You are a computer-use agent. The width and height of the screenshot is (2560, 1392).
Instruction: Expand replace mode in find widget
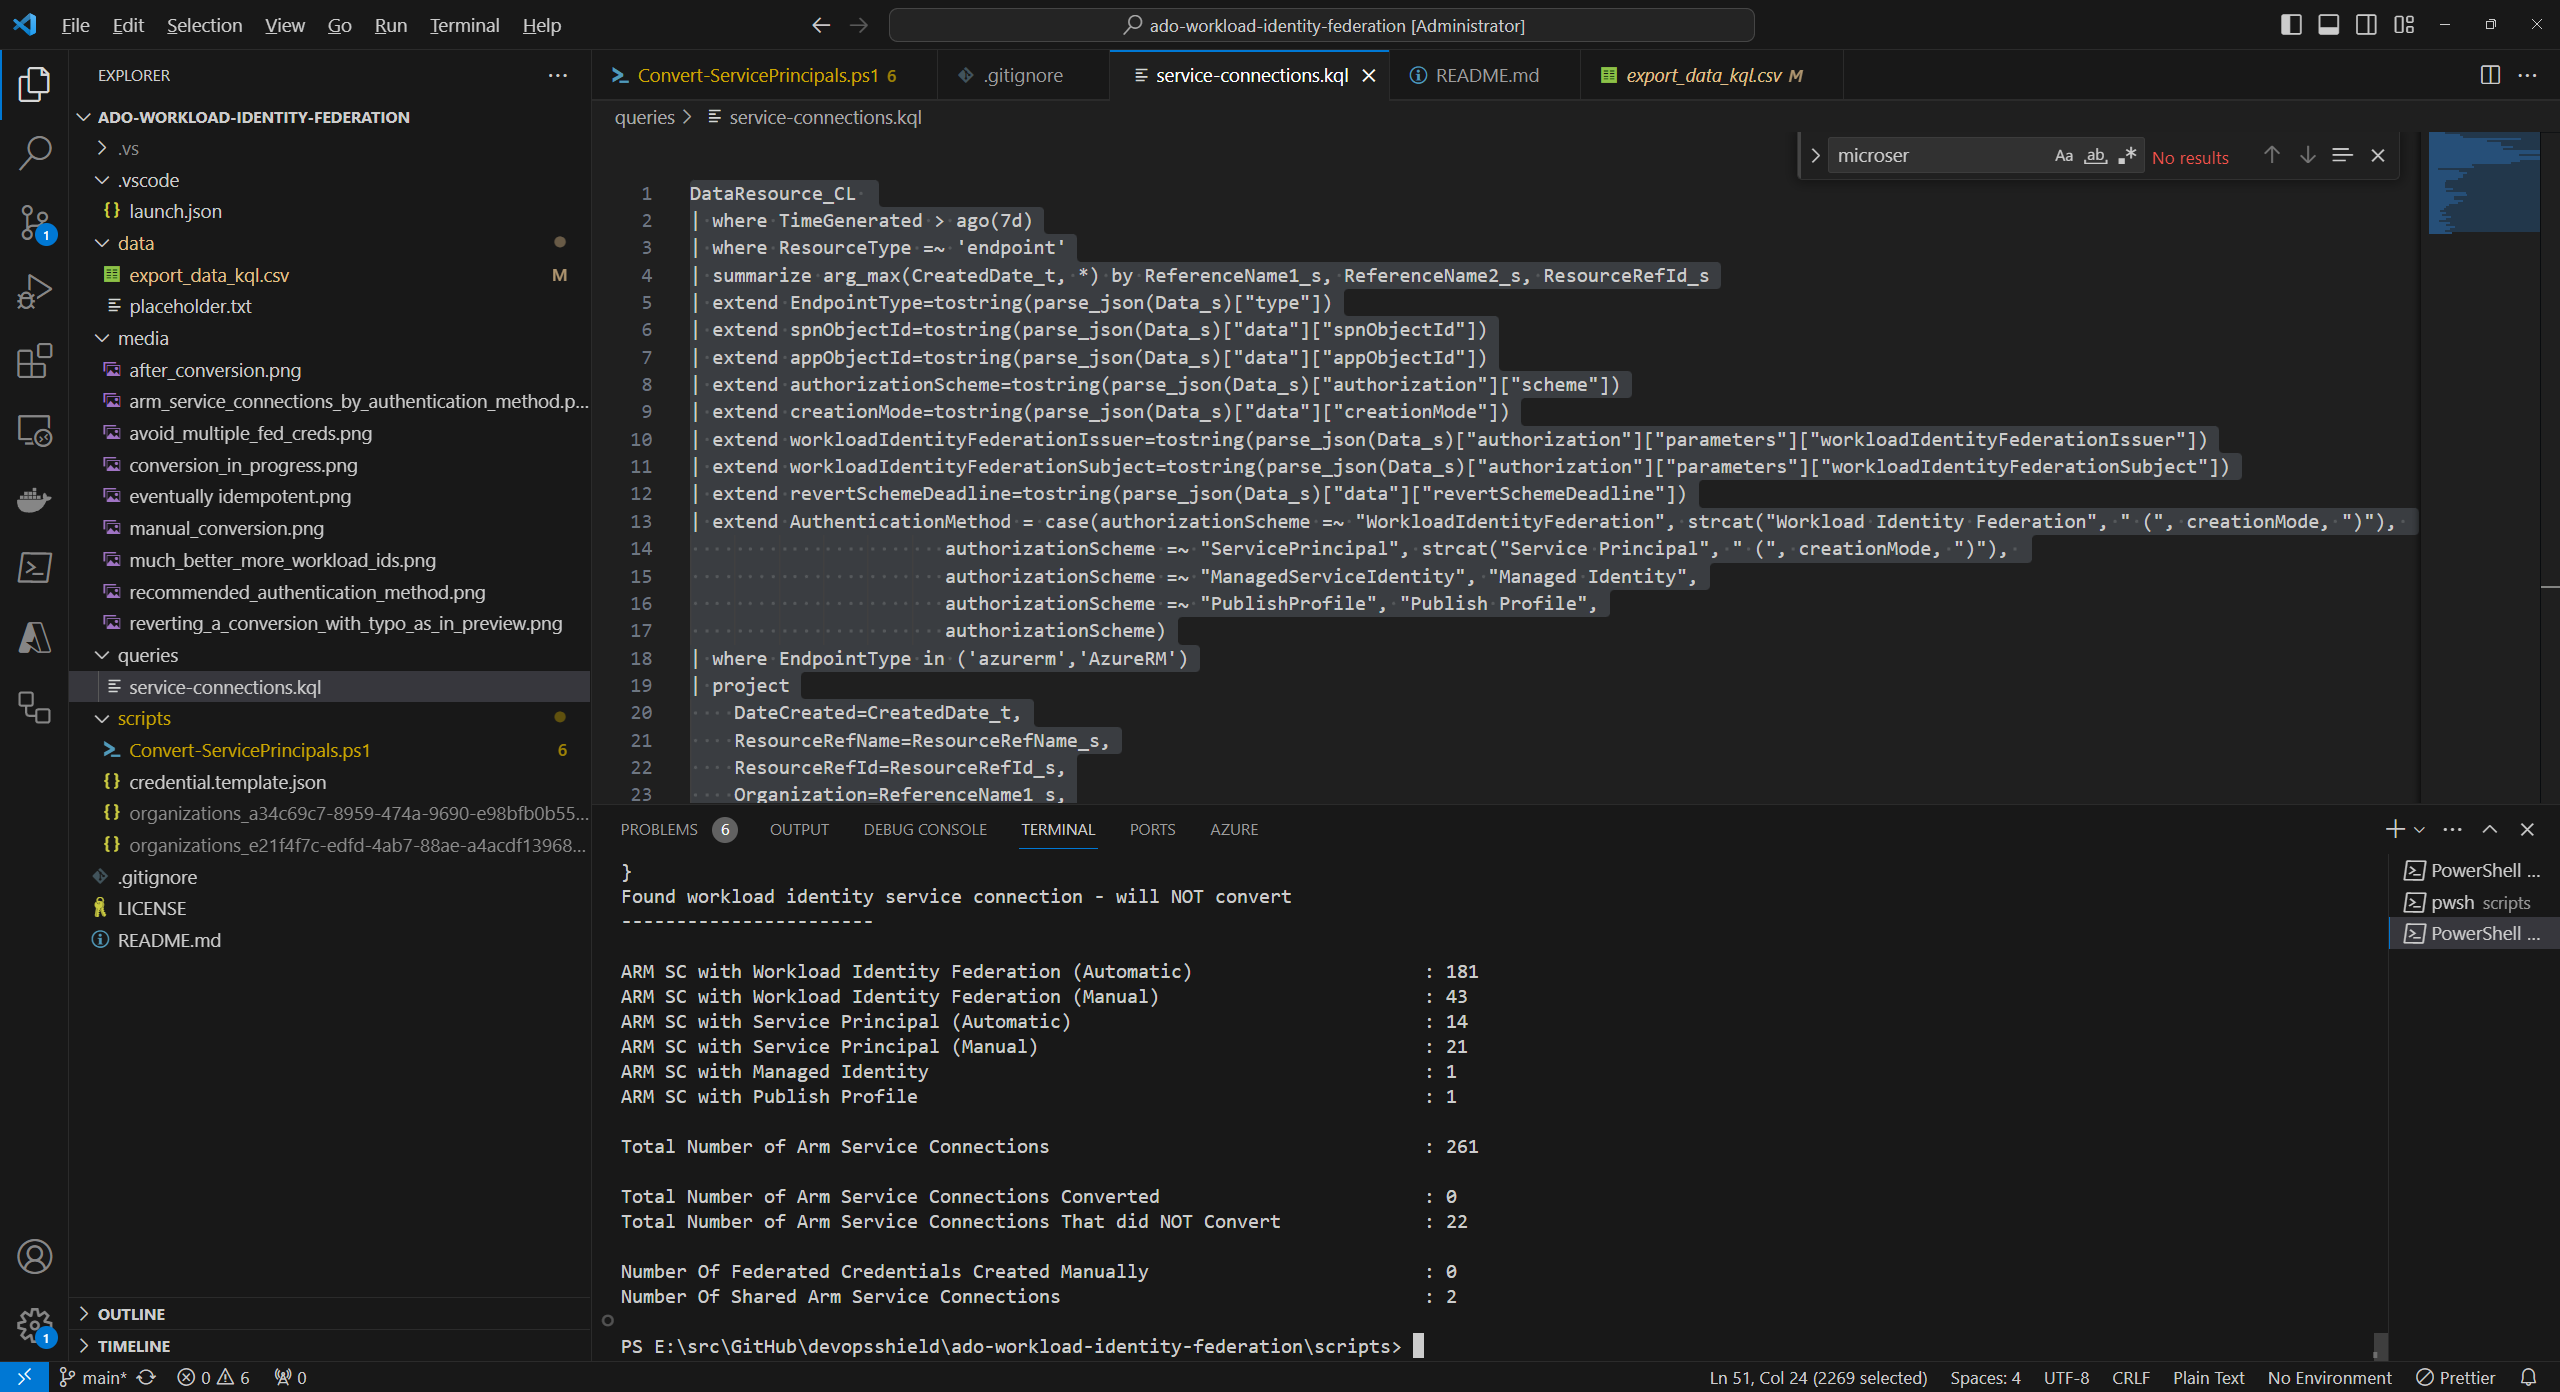coord(1815,155)
